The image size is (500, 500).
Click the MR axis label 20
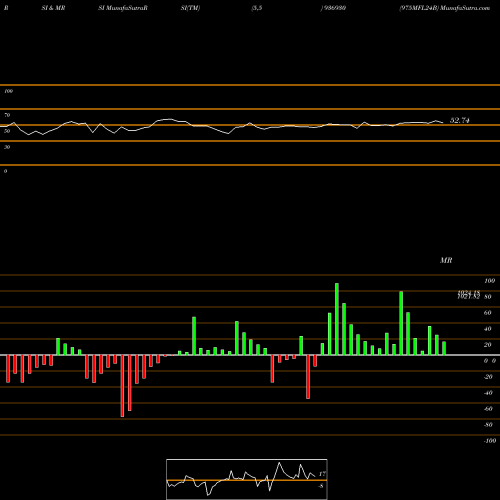(x=488, y=345)
